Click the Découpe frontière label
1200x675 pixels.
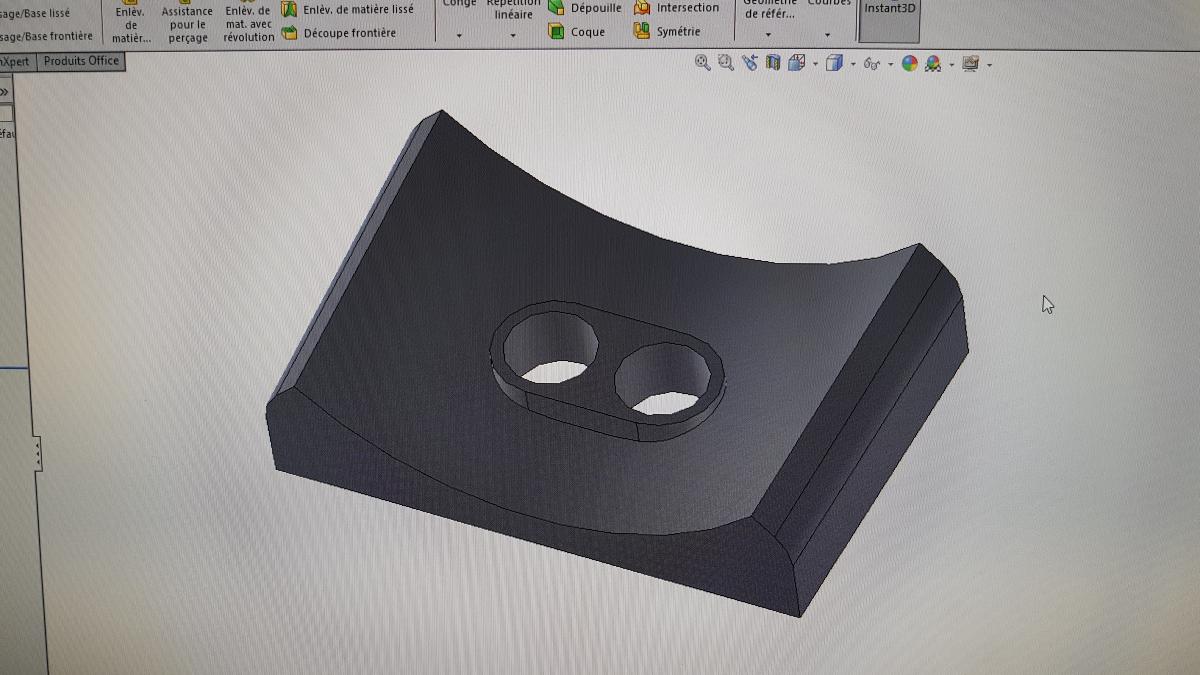[350, 33]
